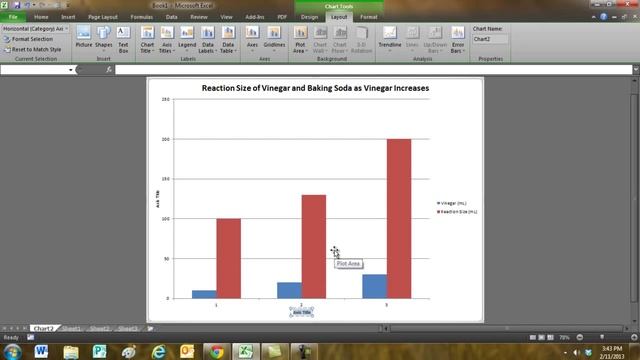
Task: Open the Review tab
Action: point(199,17)
